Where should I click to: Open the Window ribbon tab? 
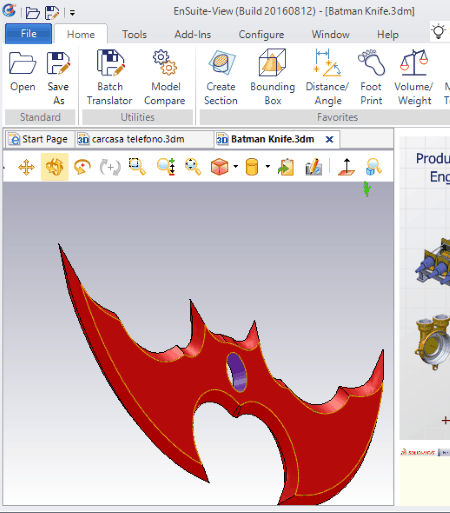(331, 34)
